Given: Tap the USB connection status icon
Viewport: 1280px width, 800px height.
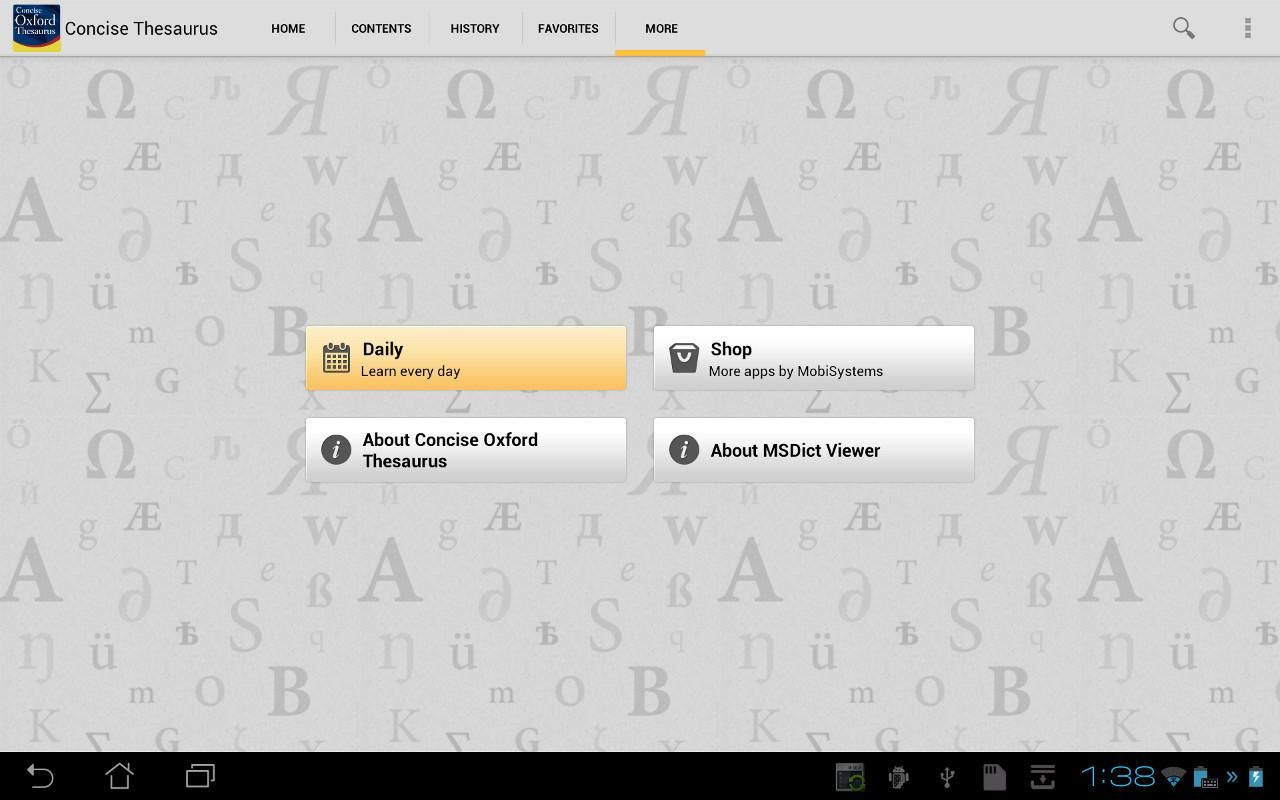Looking at the screenshot, I should pyautogui.click(x=946, y=776).
